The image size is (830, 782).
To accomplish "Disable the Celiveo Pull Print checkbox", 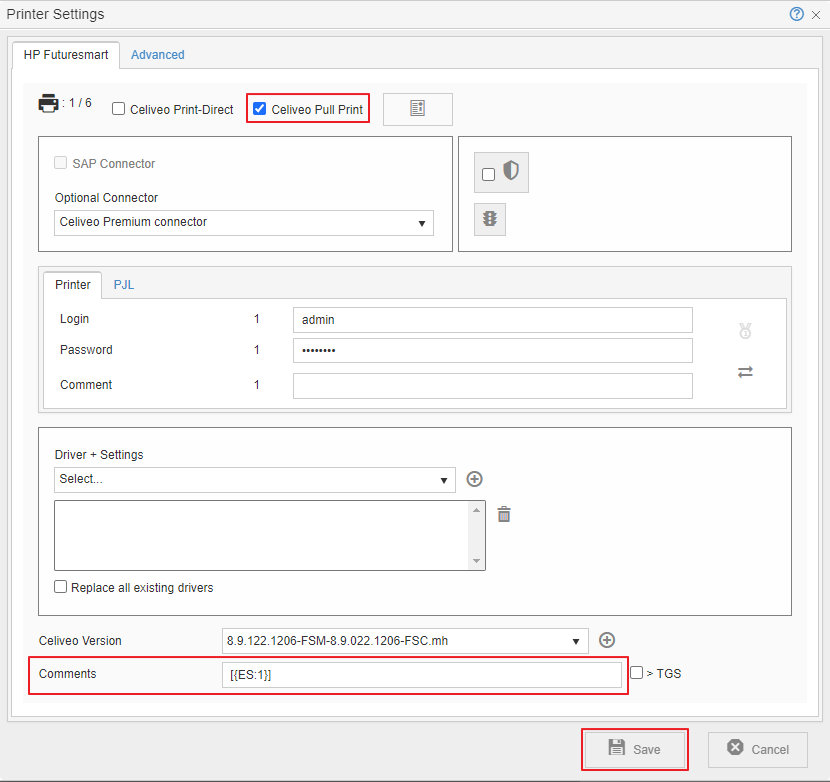I will click(x=259, y=109).
